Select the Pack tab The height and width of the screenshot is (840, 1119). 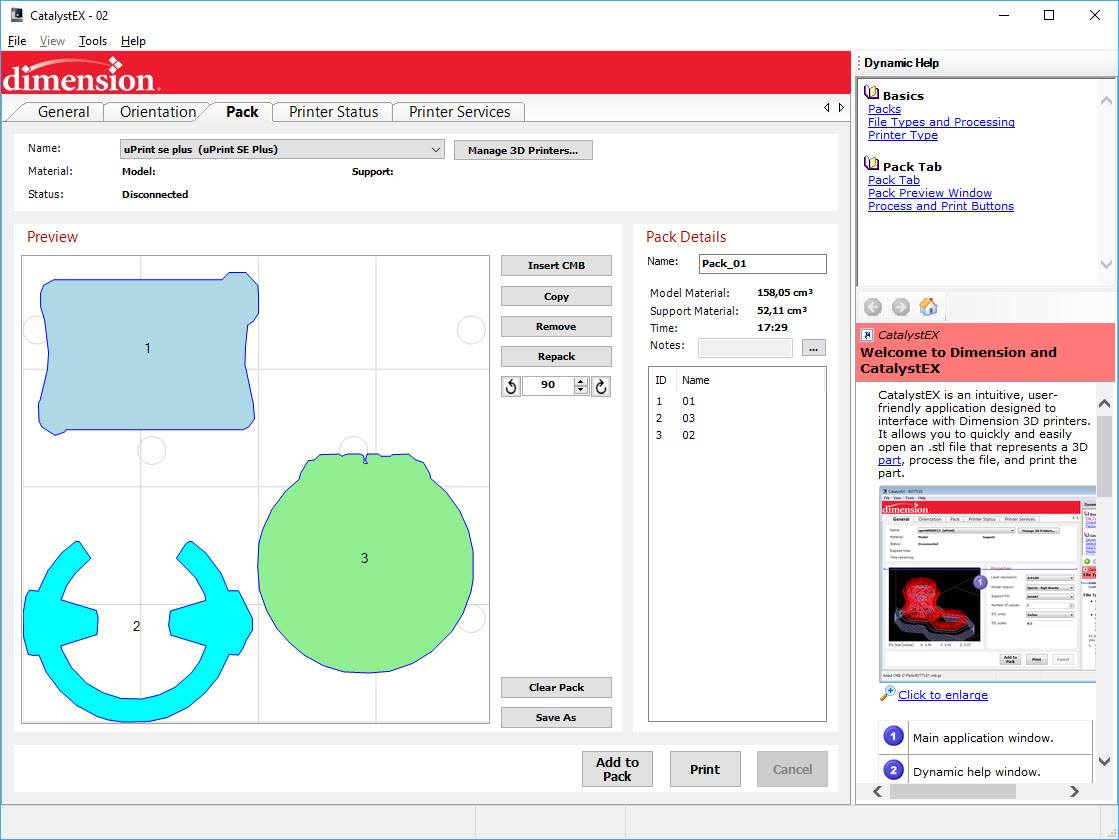pyautogui.click(x=242, y=112)
